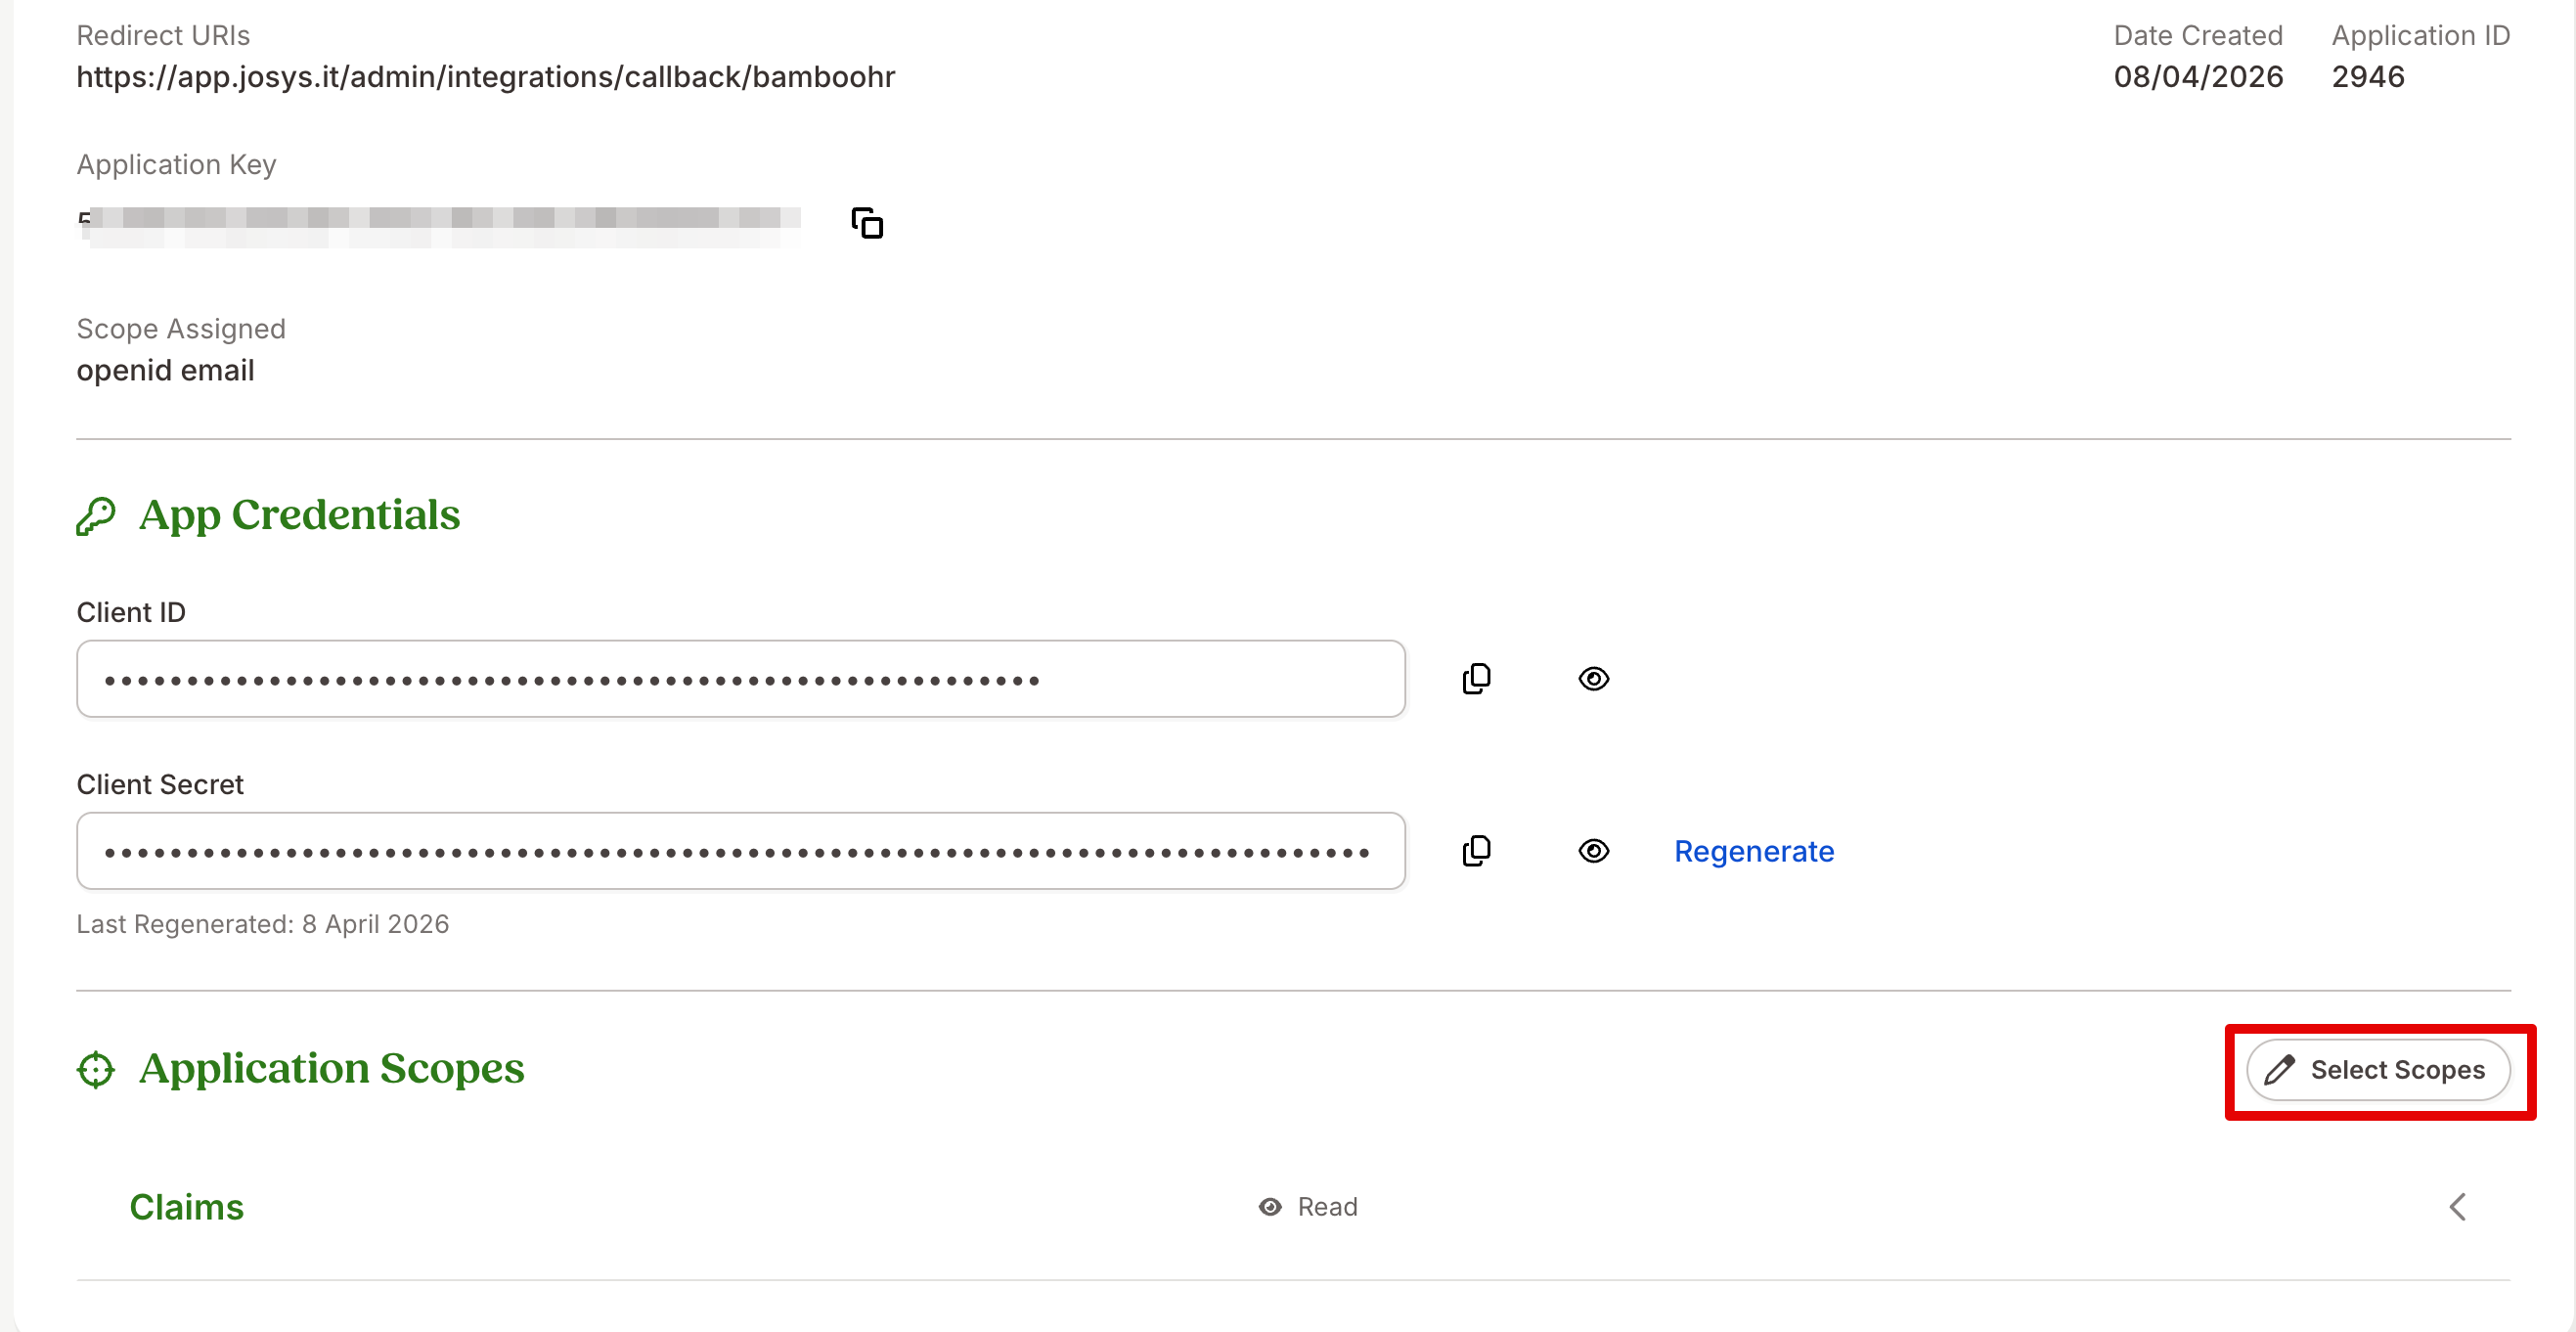
Task: Open the Select Scopes editor
Action: click(x=2378, y=1070)
